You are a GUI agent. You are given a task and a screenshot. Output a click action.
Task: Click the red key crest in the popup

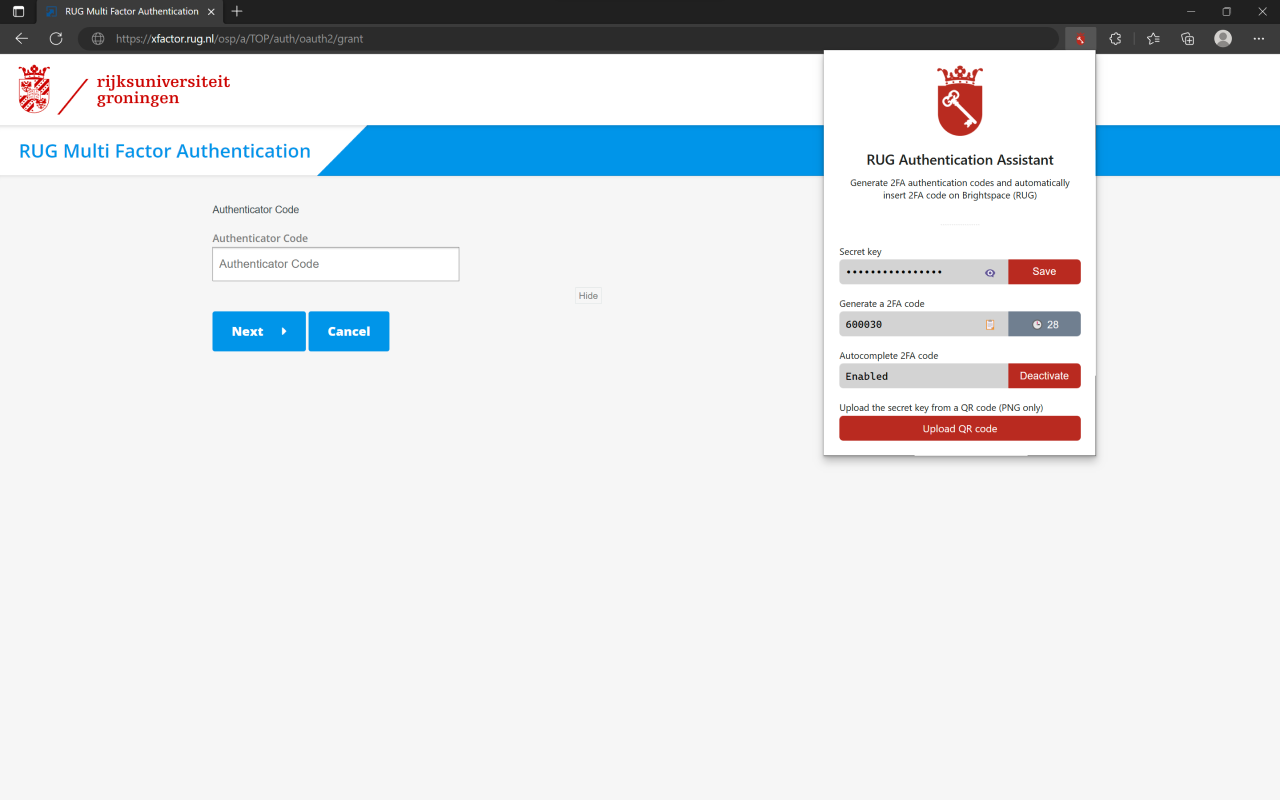960,101
